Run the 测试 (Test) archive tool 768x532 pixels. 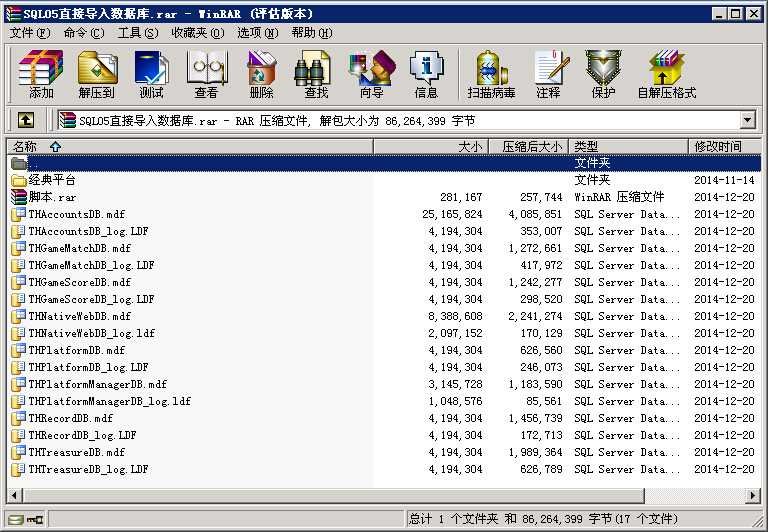tap(151, 74)
